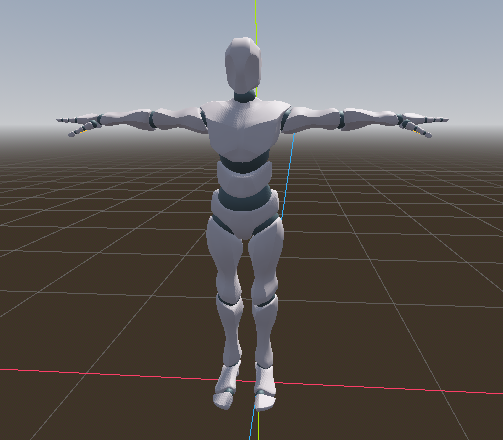503x440 pixels.
Task: Click the knee joint on the left-side leg
Action: [x=229, y=300]
